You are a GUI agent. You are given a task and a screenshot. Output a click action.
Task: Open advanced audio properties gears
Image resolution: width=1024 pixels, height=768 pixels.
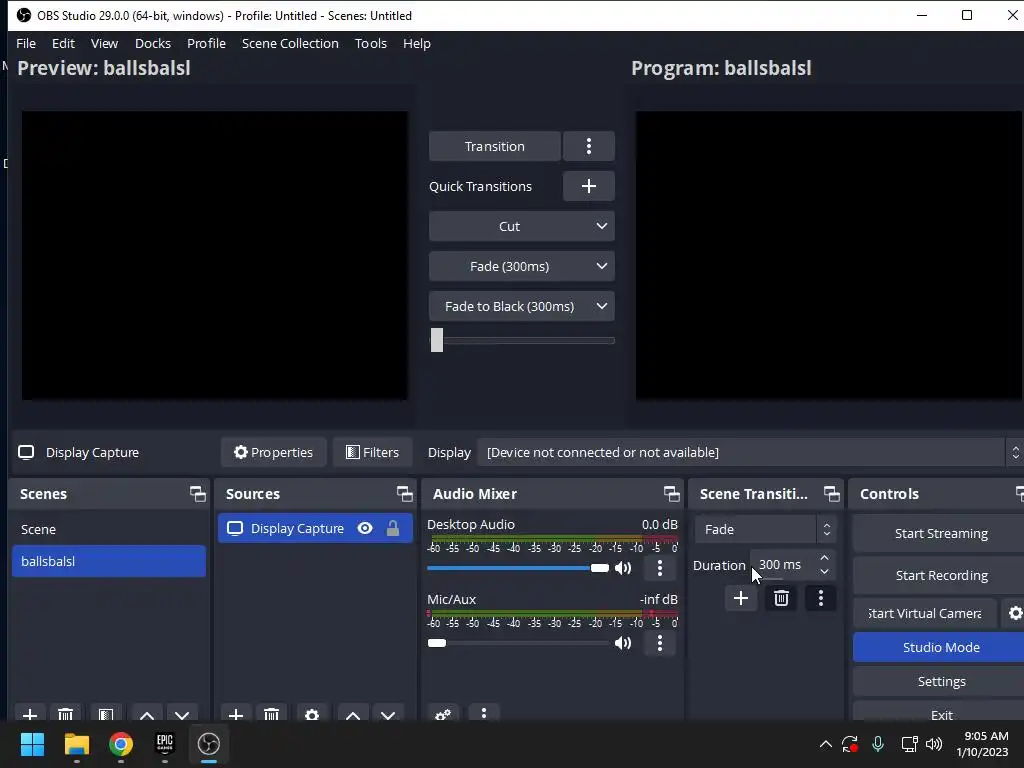(x=443, y=714)
